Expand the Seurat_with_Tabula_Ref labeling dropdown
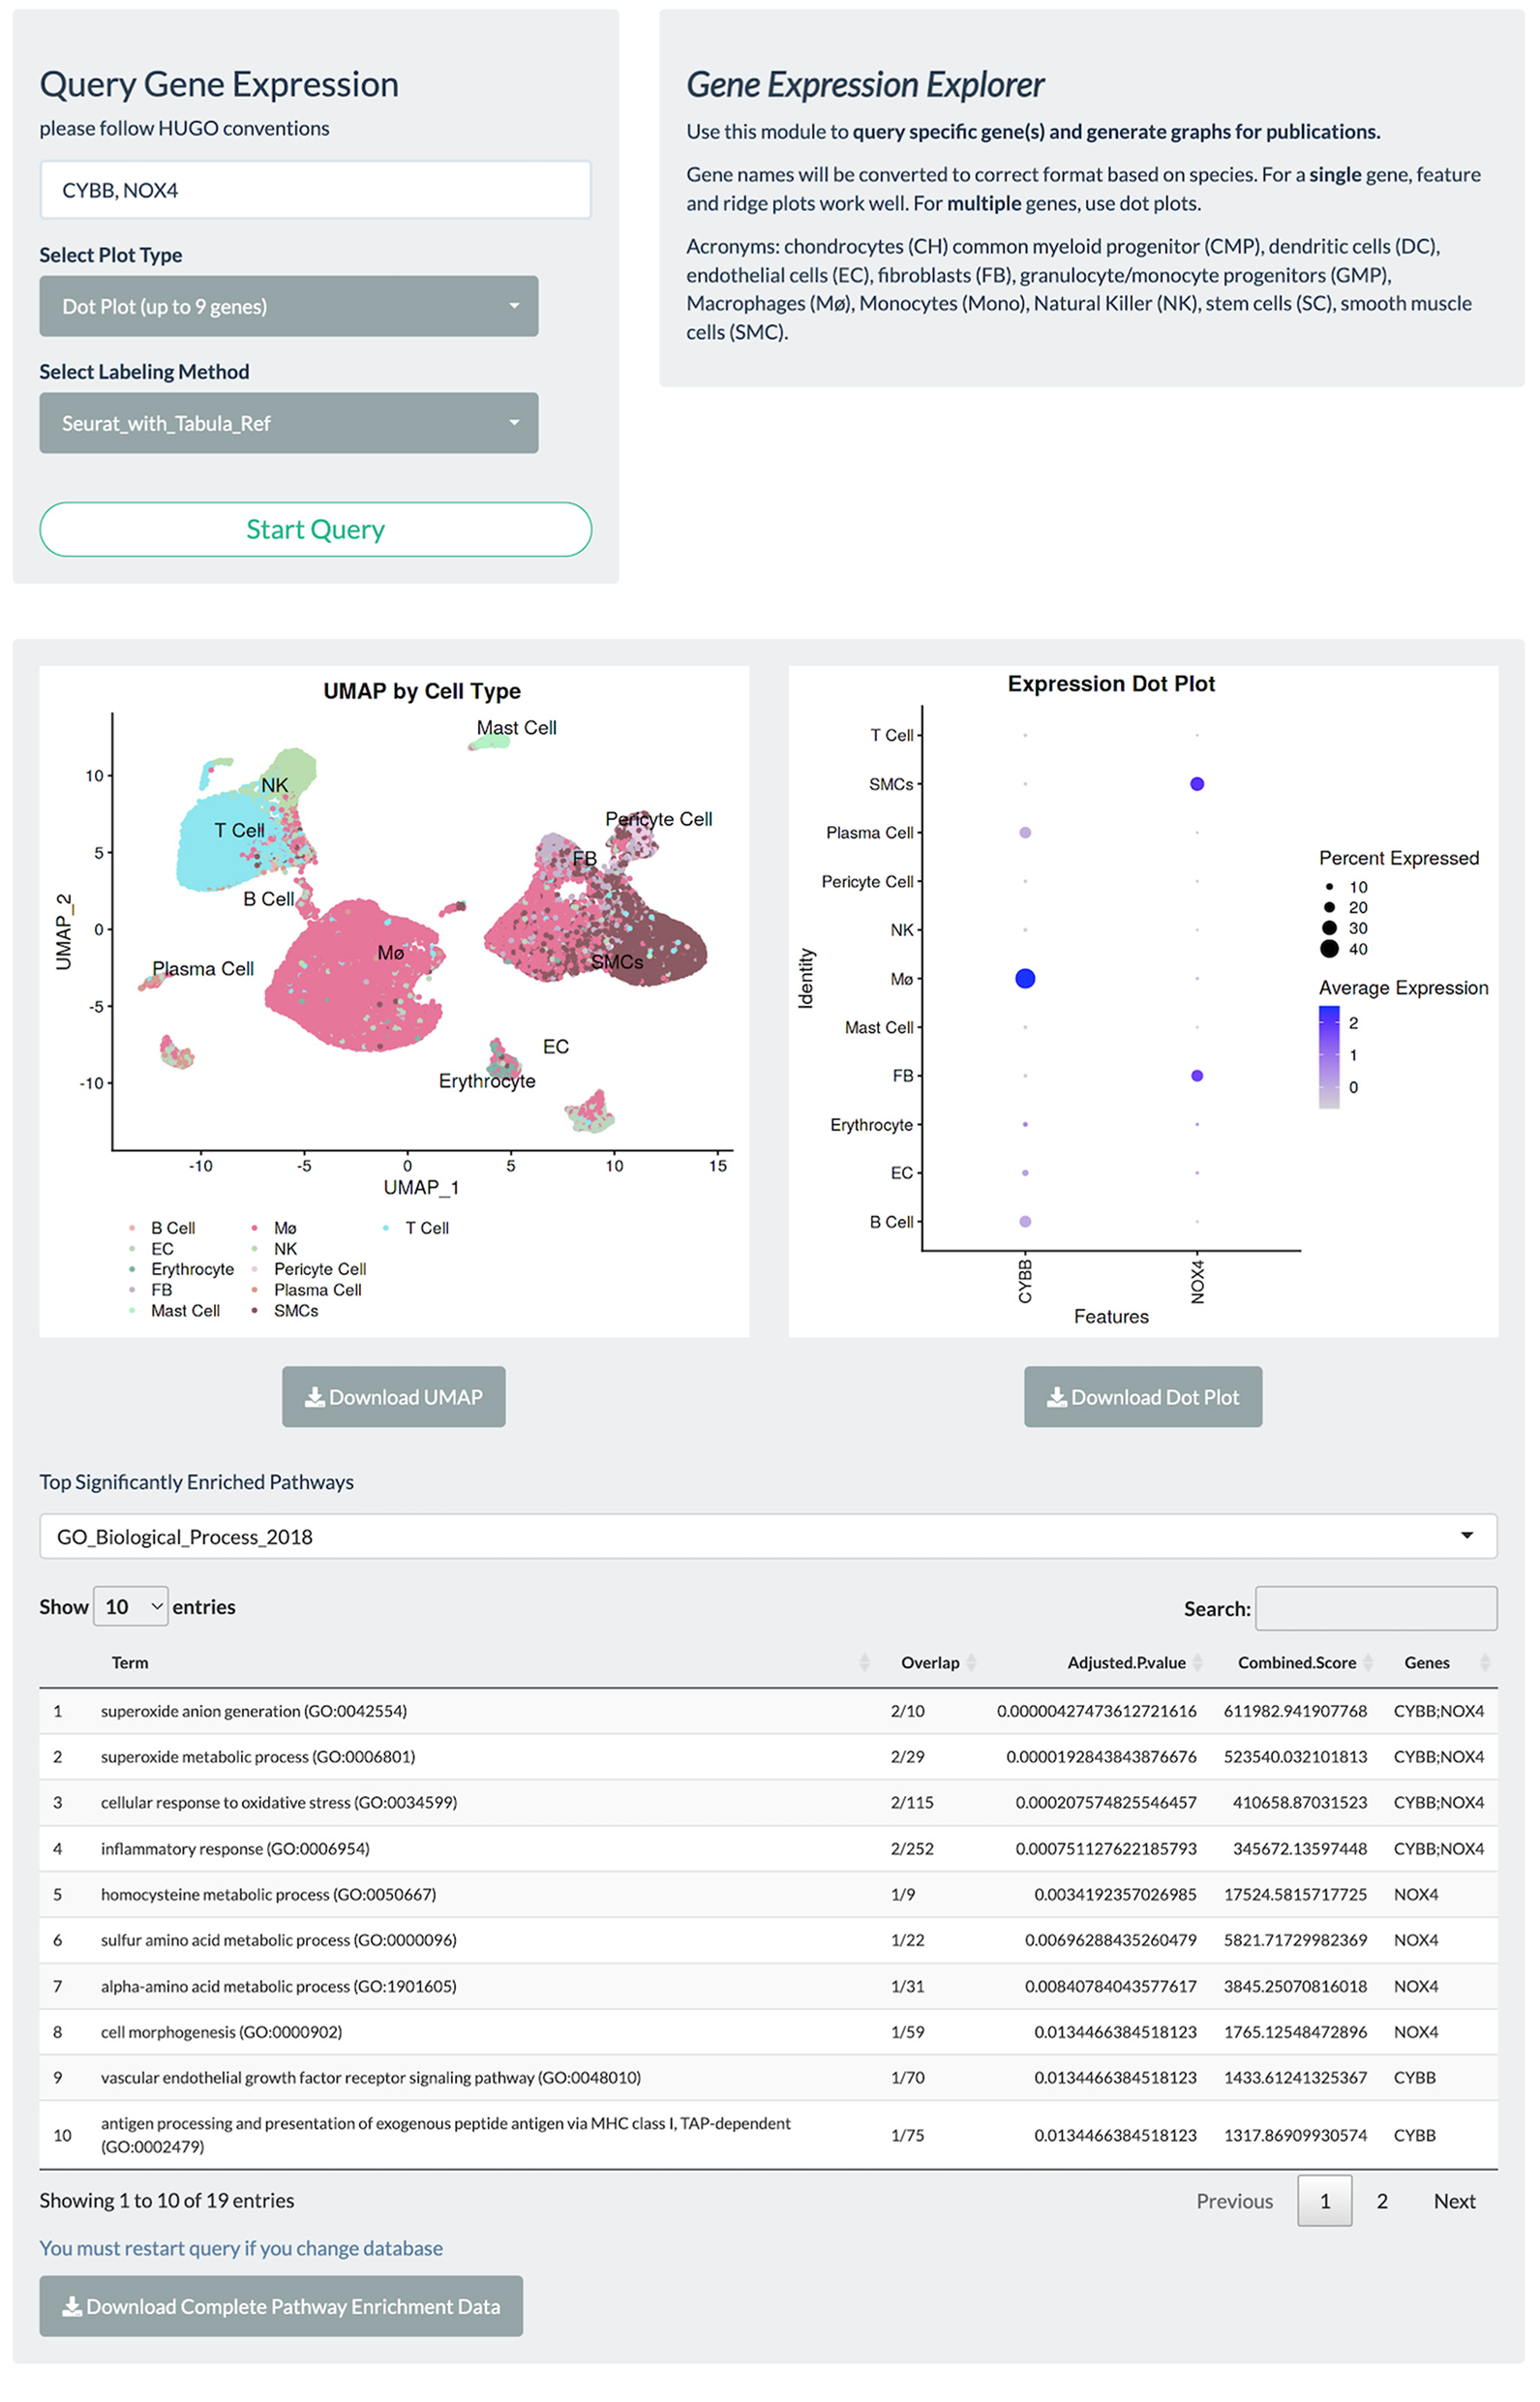The image size is (1540, 2402). (288, 423)
